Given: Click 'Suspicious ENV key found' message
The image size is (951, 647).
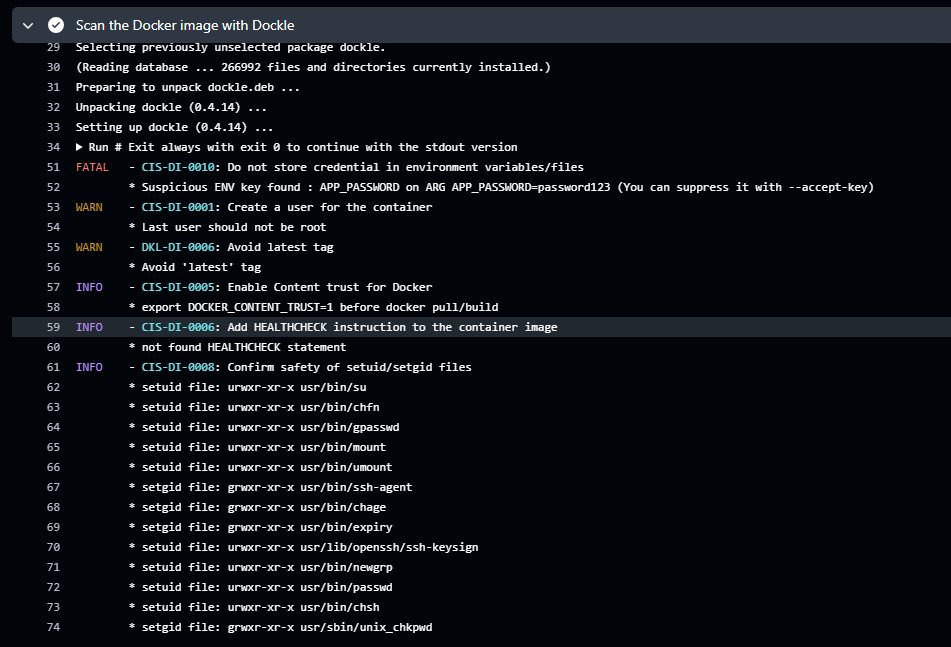Looking at the screenshot, I should 501,187.
